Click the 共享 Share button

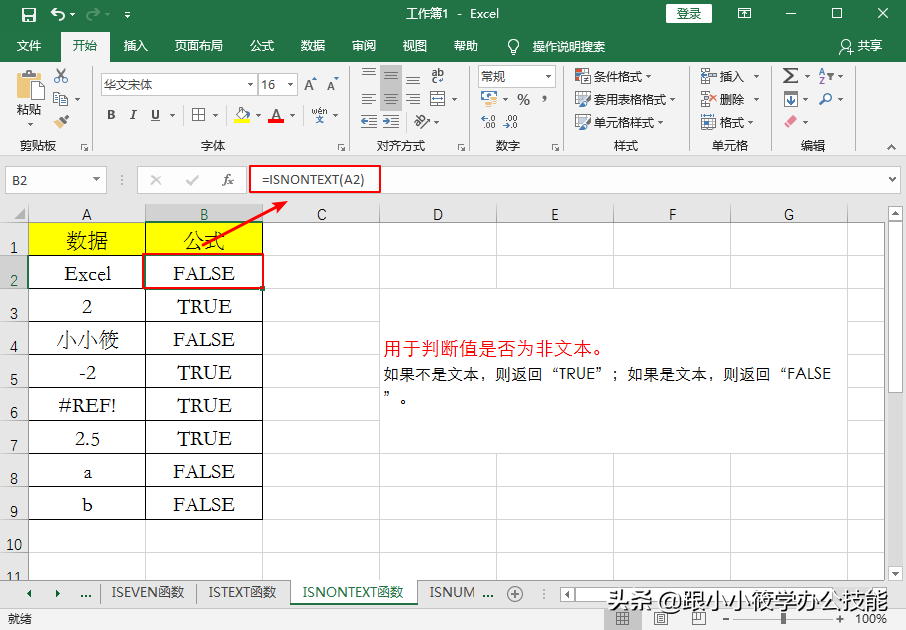[x=861, y=46]
